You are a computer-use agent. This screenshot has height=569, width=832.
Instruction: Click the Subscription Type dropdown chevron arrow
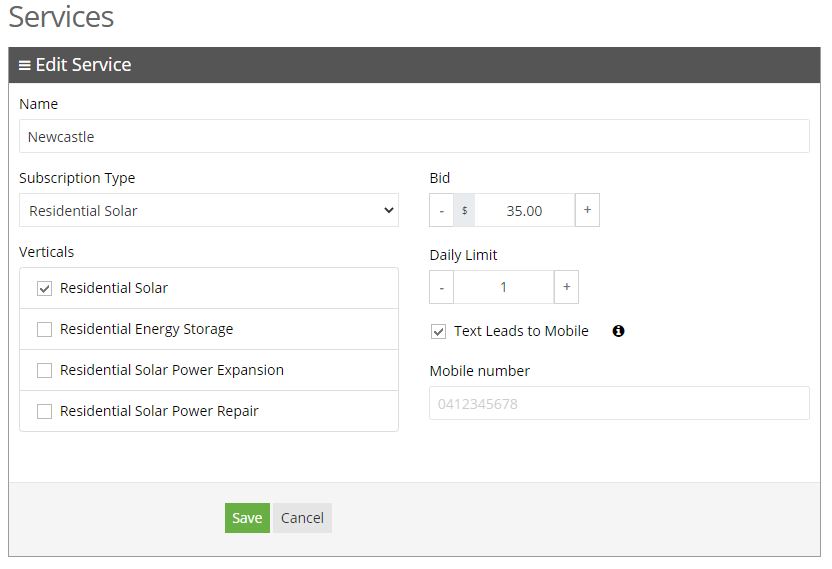coord(389,210)
